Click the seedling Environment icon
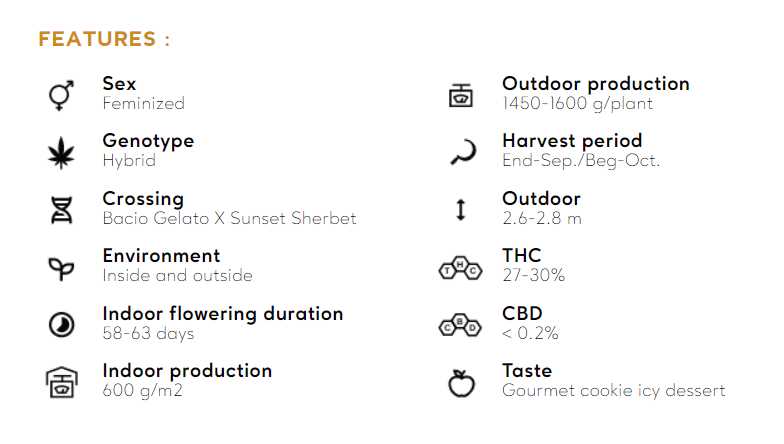The height and width of the screenshot is (444, 784). (61, 267)
